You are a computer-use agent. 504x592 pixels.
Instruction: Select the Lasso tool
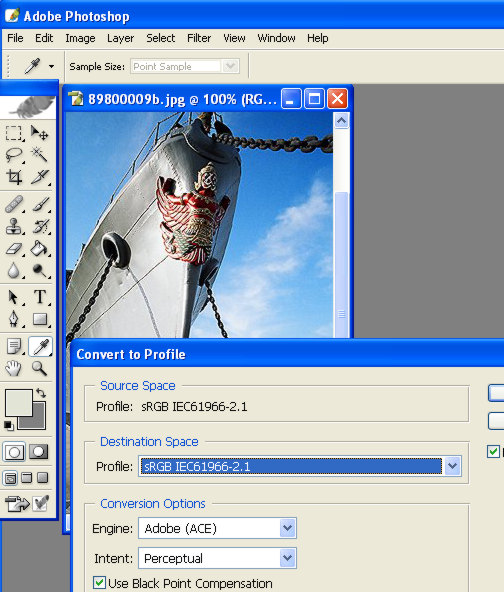14,155
